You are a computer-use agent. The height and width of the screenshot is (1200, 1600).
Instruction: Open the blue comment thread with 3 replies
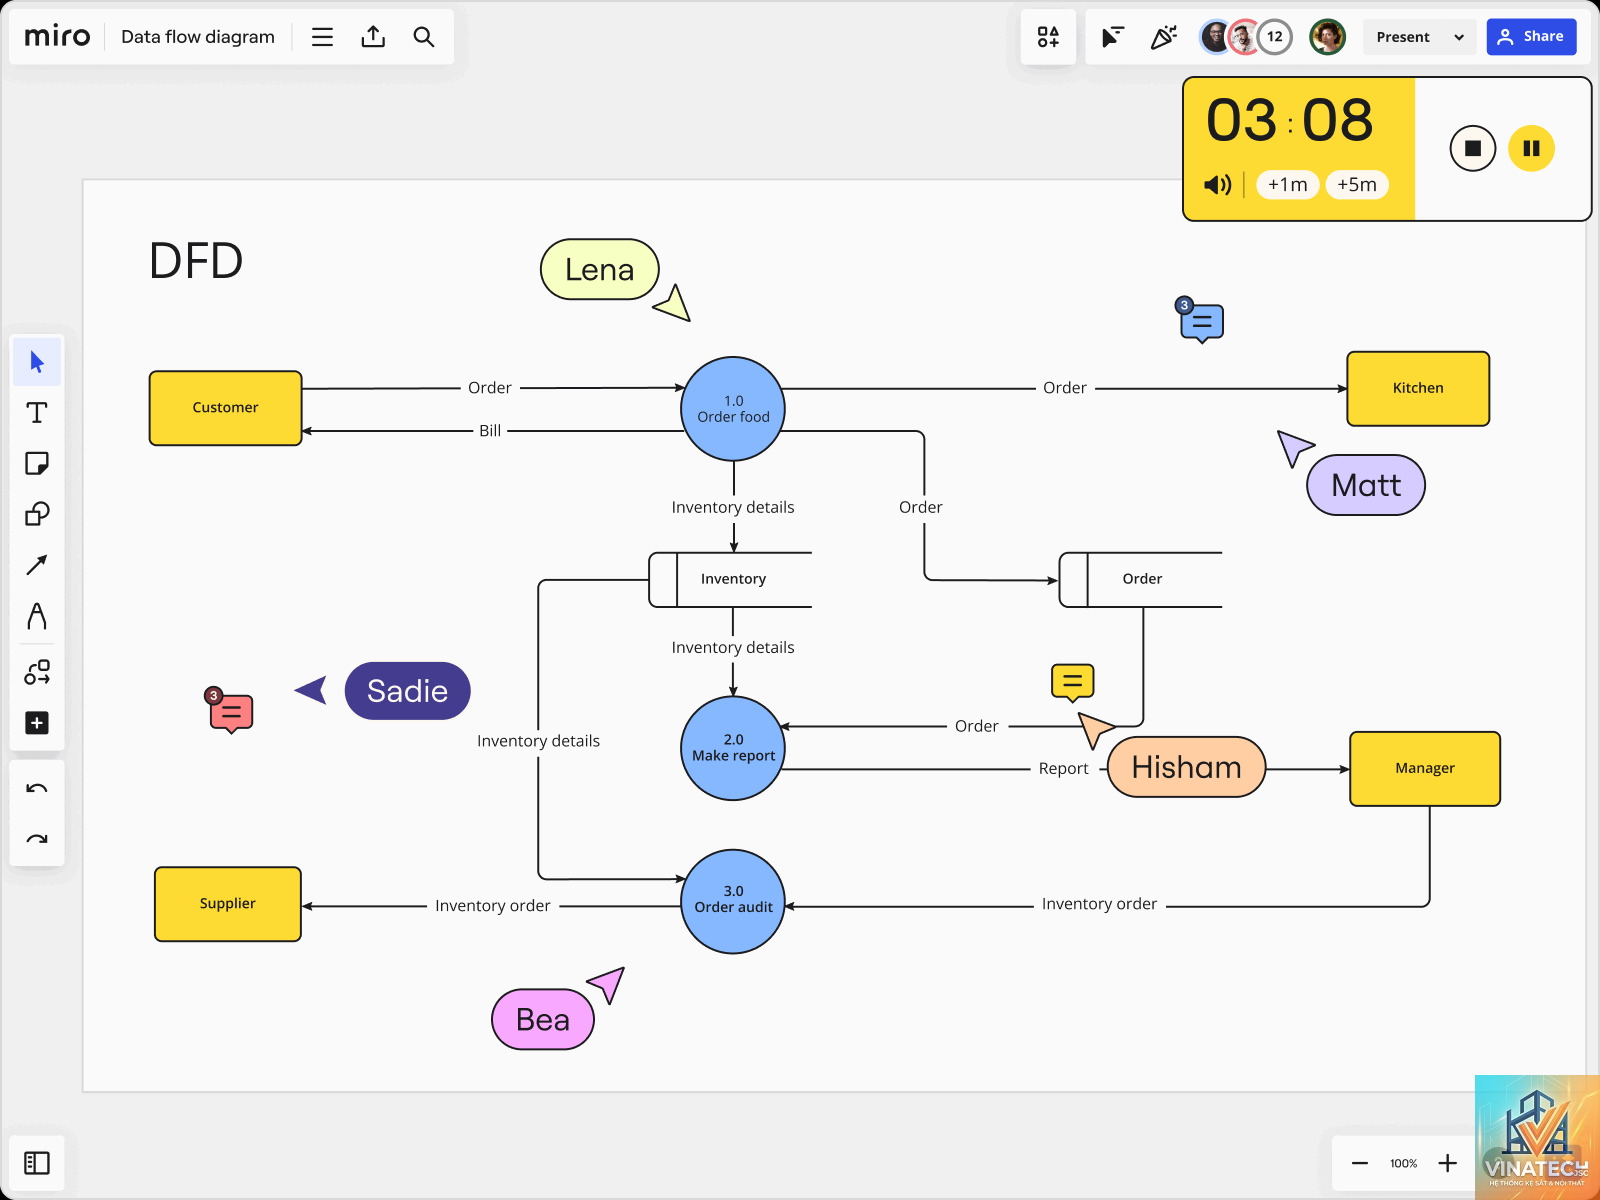[1200, 321]
